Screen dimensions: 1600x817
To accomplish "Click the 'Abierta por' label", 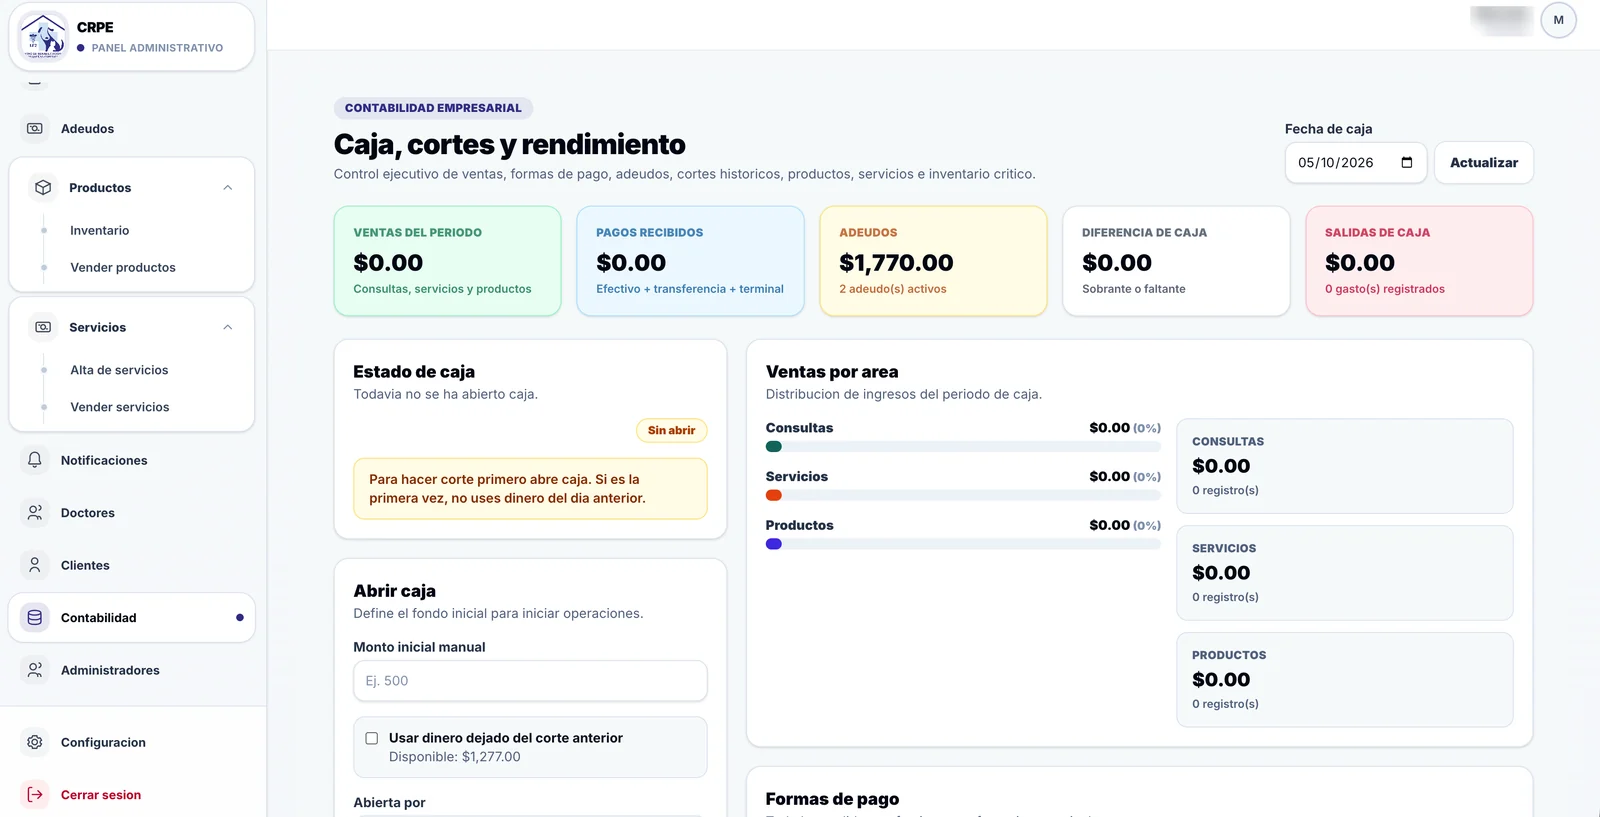I will (389, 802).
